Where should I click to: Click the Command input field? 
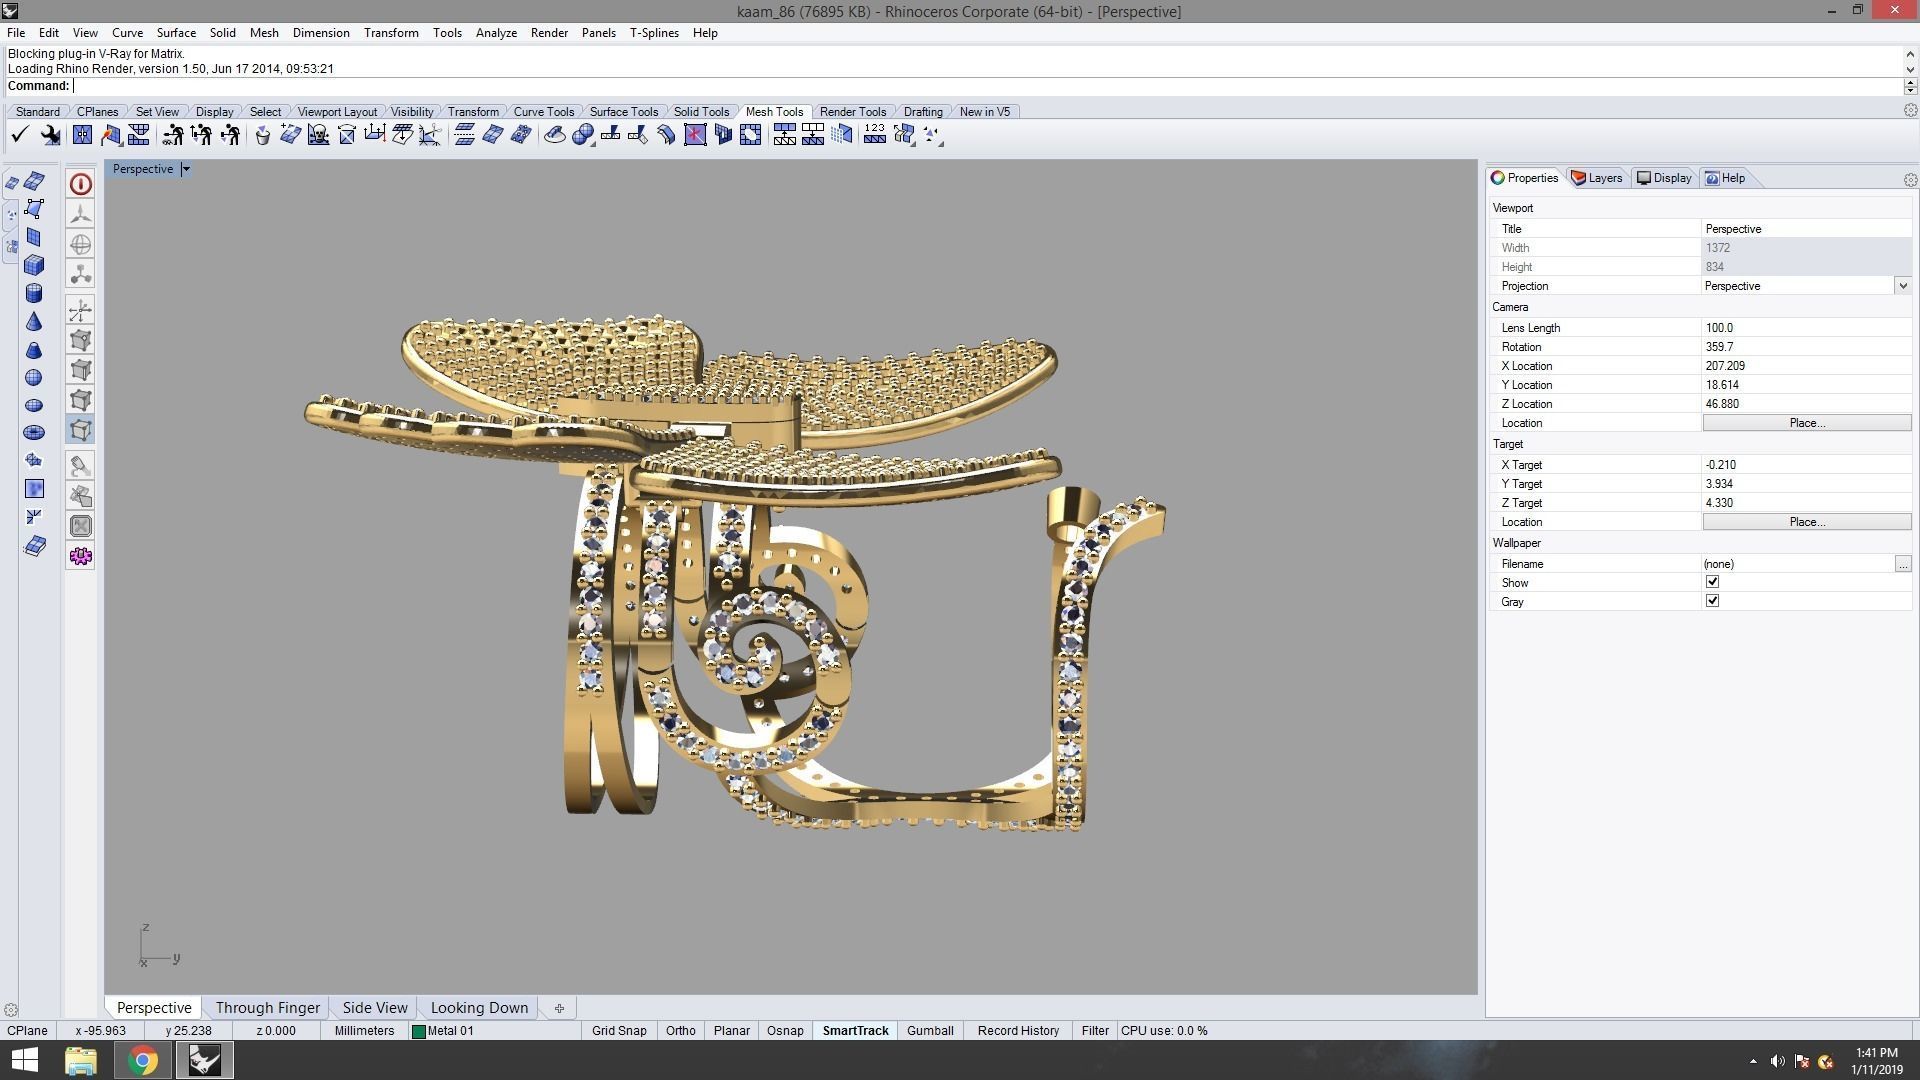[x=988, y=86]
